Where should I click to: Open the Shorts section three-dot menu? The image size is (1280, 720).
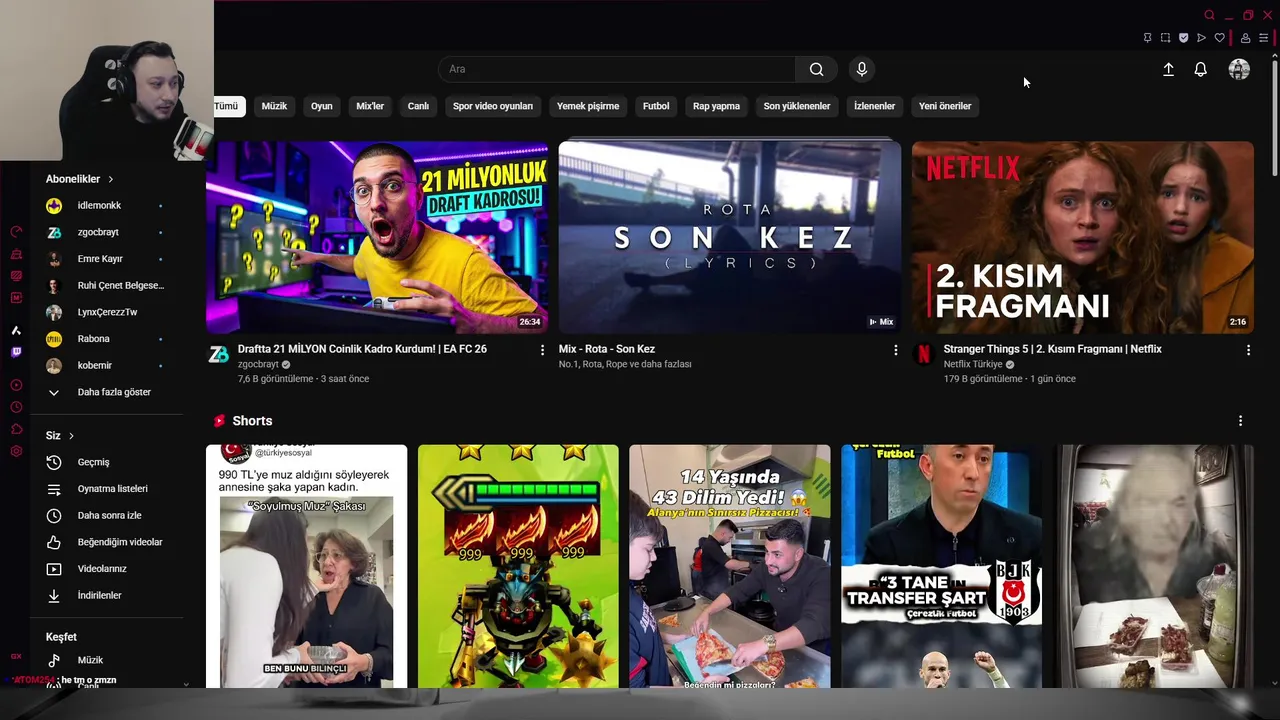[x=1240, y=421]
